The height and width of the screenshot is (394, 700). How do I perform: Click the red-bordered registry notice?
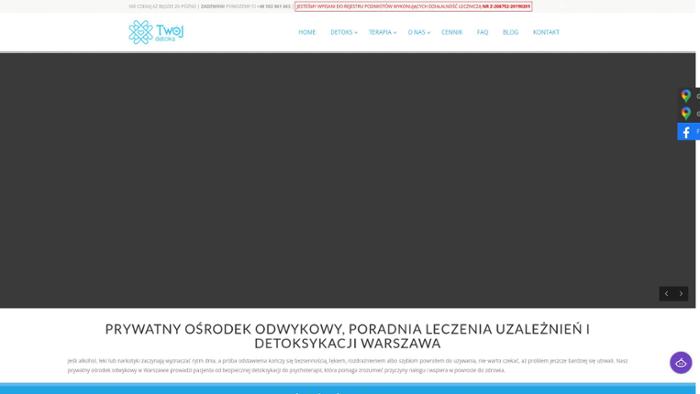point(413,6)
